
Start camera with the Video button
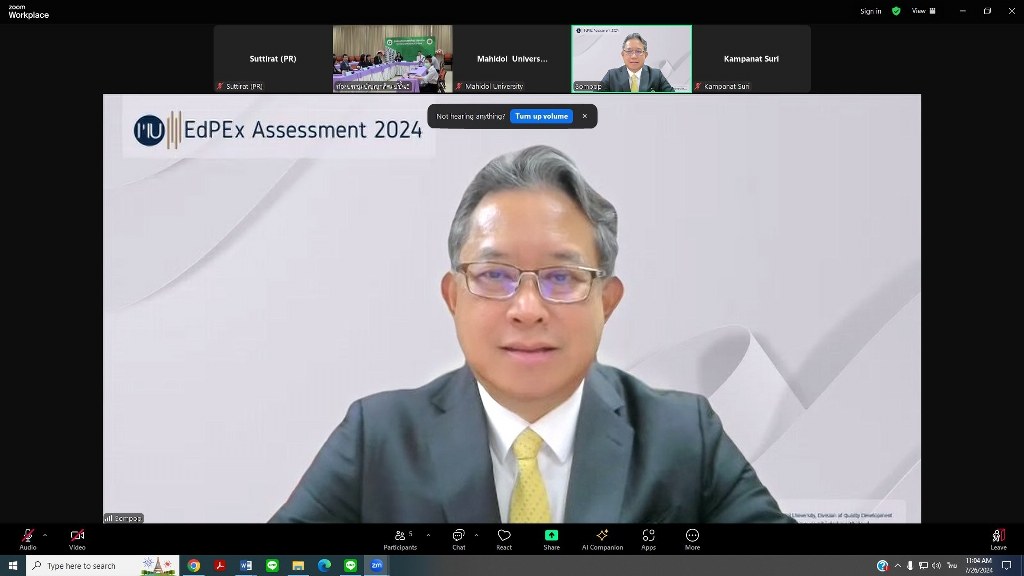click(77, 539)
